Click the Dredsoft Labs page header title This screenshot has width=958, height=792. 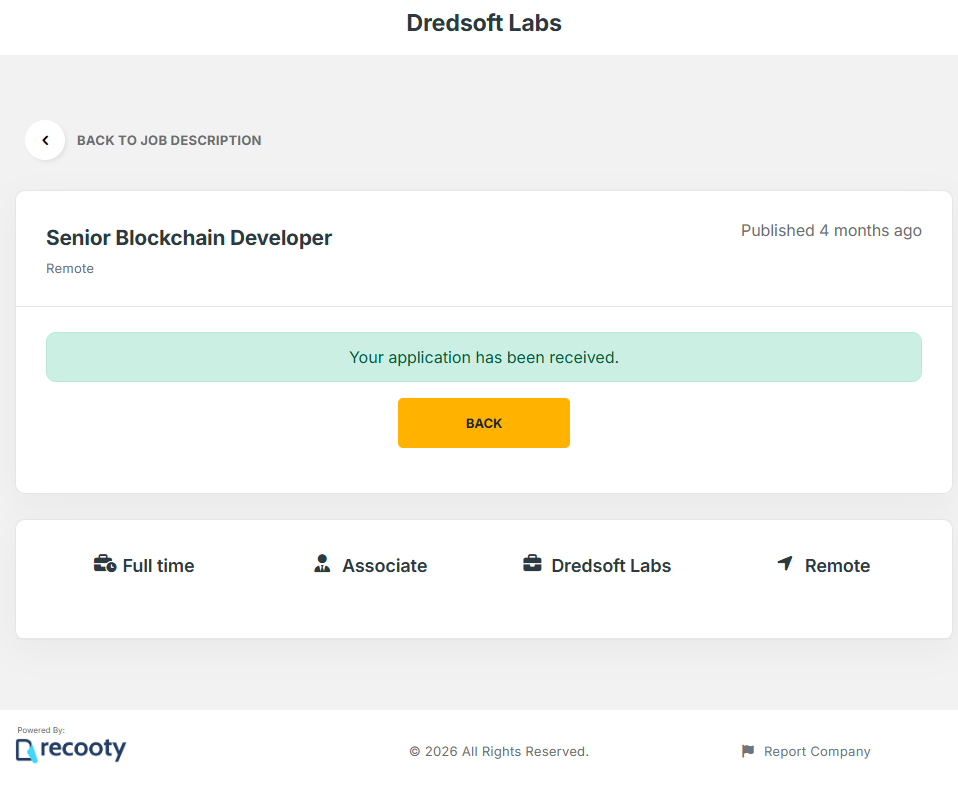(x=484, y=23)
